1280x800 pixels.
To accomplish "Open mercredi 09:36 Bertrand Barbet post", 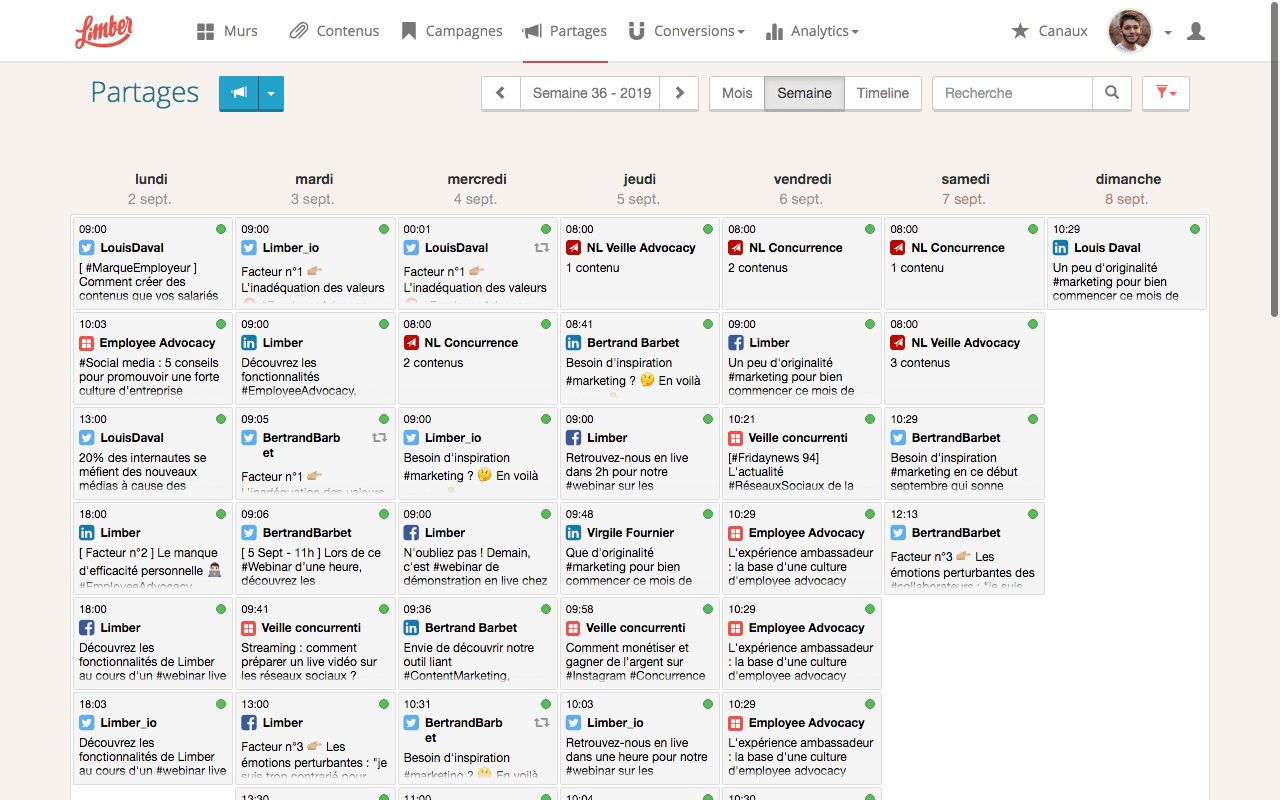I will (x=477, y=643).
